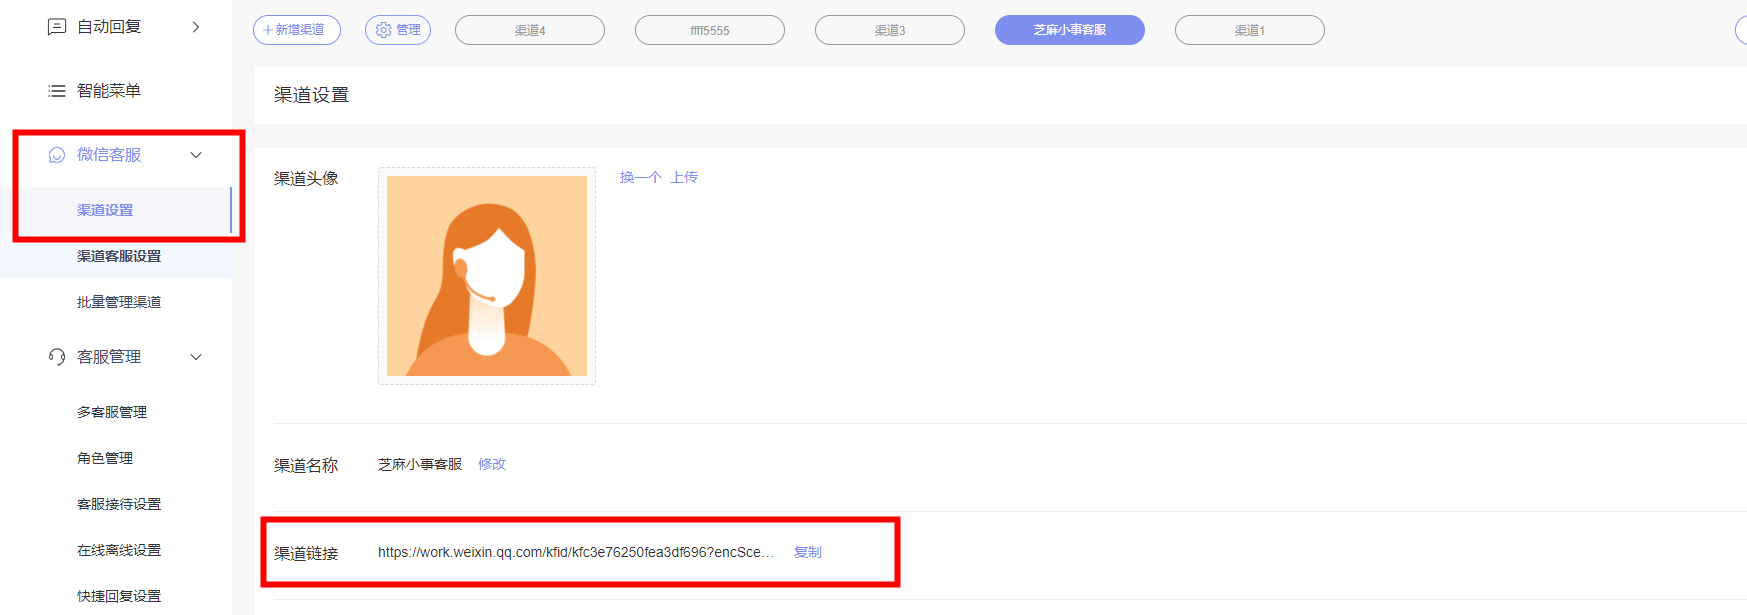This screenshot has height=615, width=1747.
Task: Open 渠道客服设置 in the sidebar
Action: 116,256
